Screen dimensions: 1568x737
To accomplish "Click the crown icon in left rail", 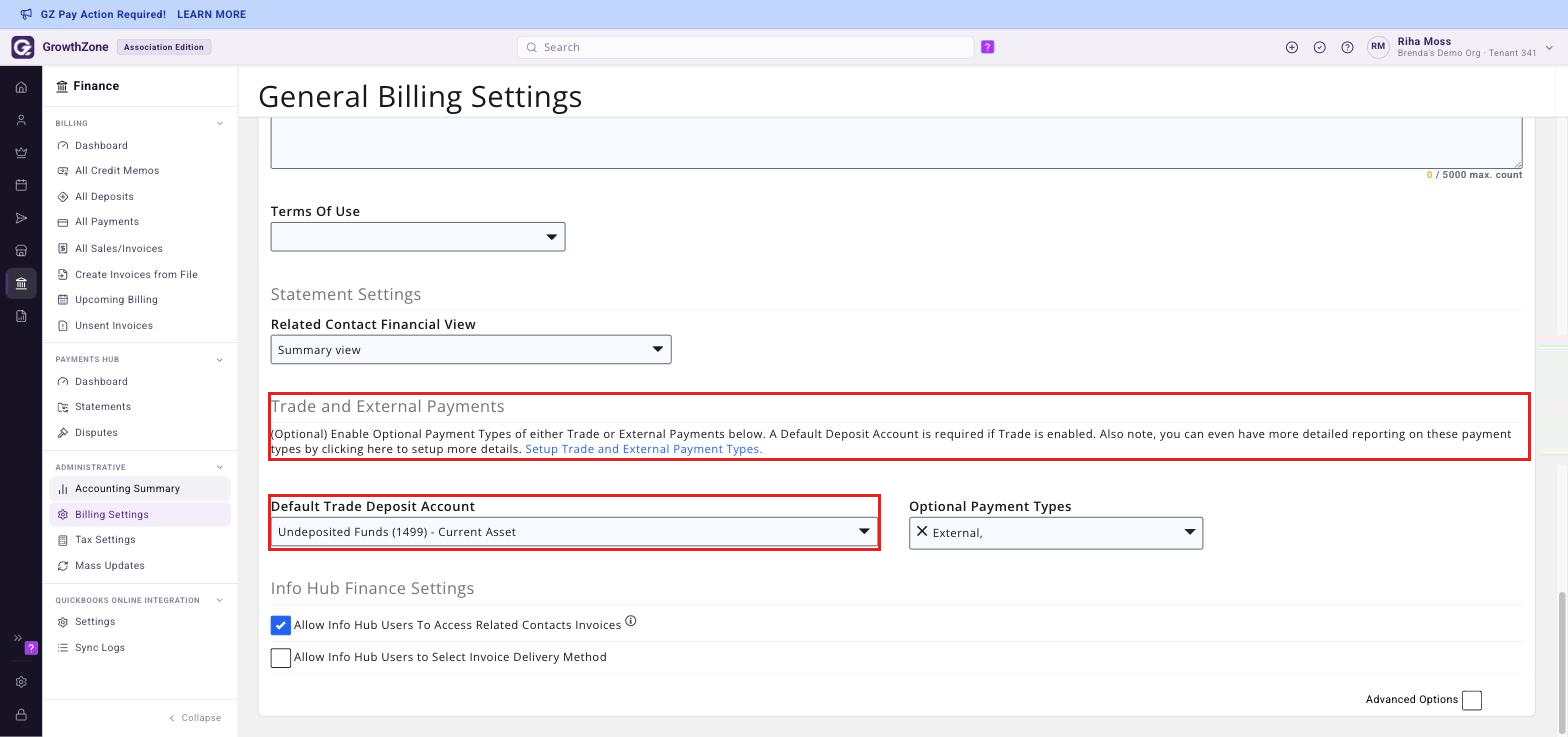I will pyautogui.click(x=21, y=153).
